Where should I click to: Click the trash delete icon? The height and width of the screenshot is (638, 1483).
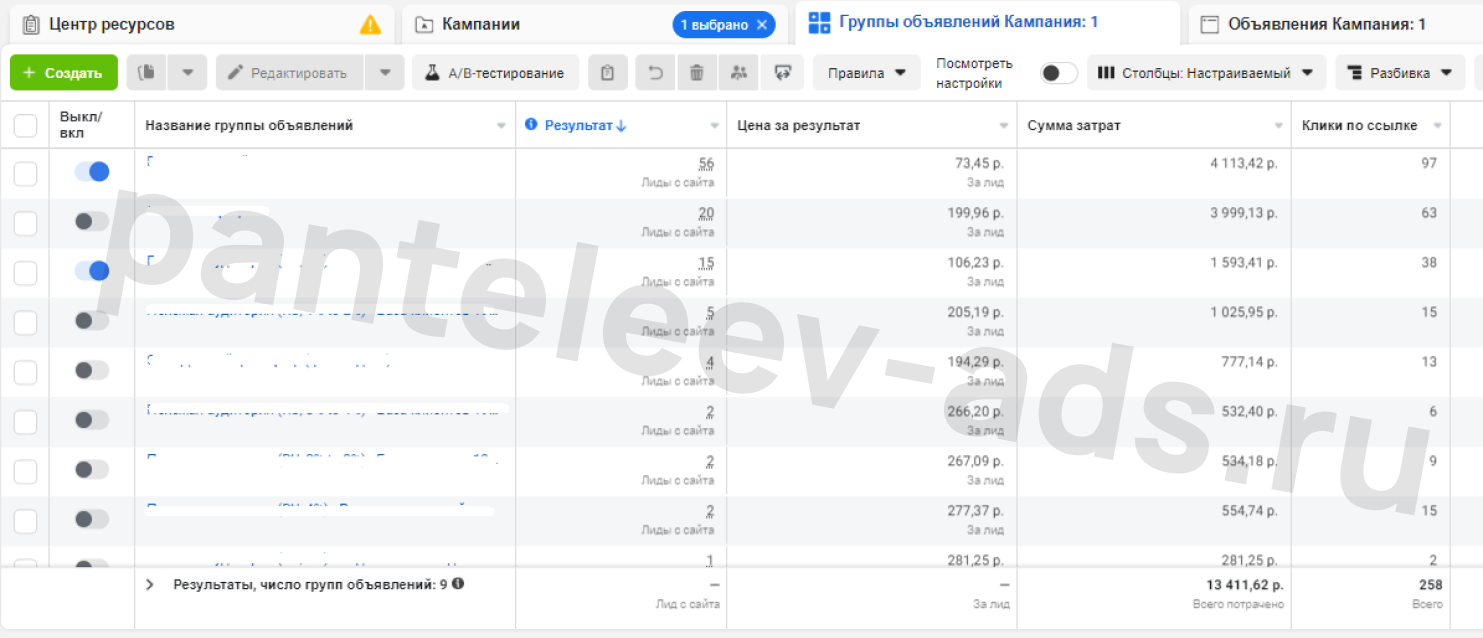coord(697,72)
